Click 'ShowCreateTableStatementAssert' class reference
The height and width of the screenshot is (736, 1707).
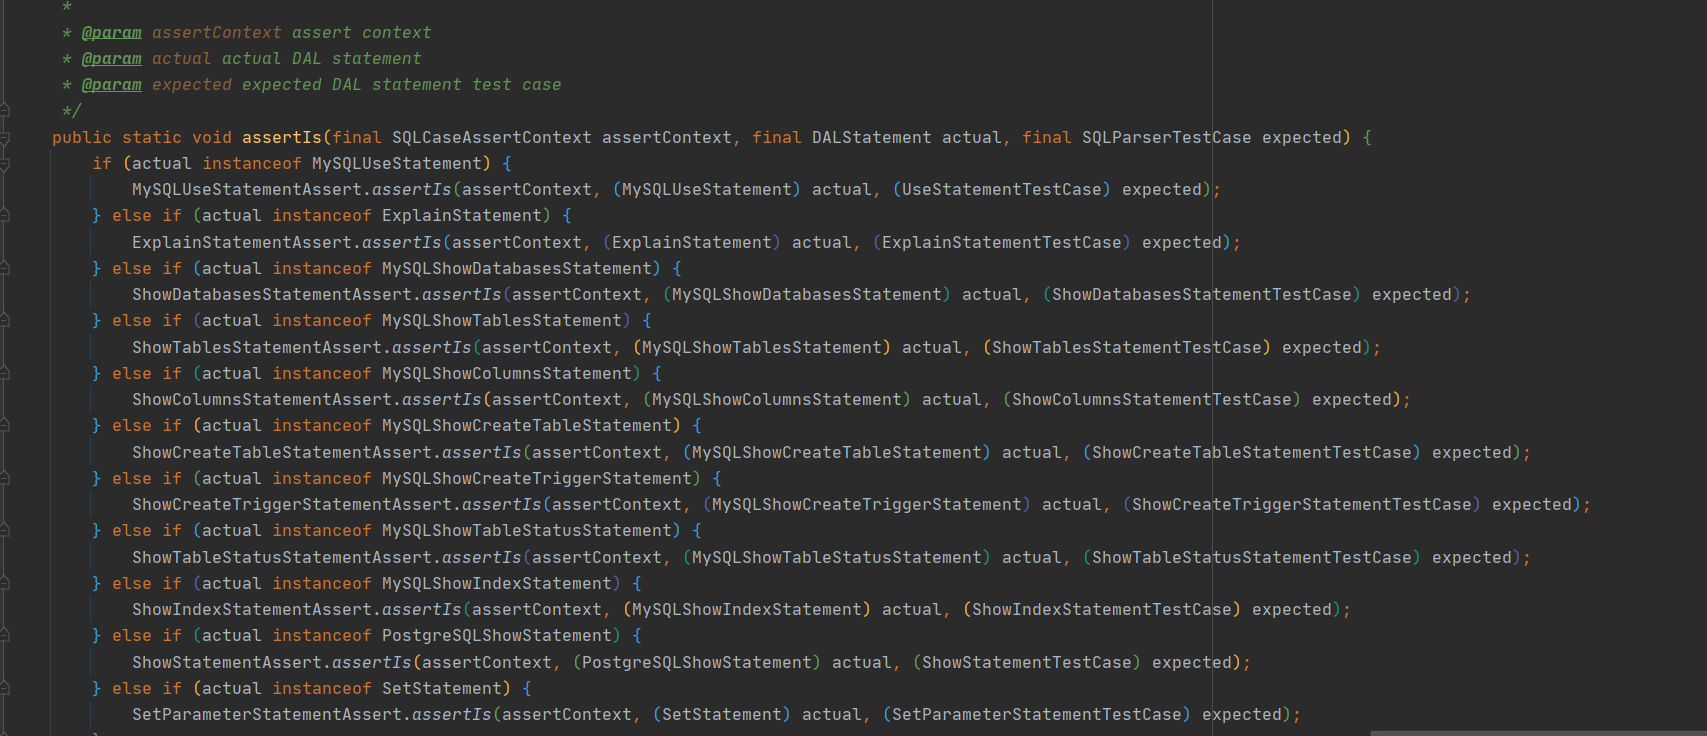coord(282,453)
